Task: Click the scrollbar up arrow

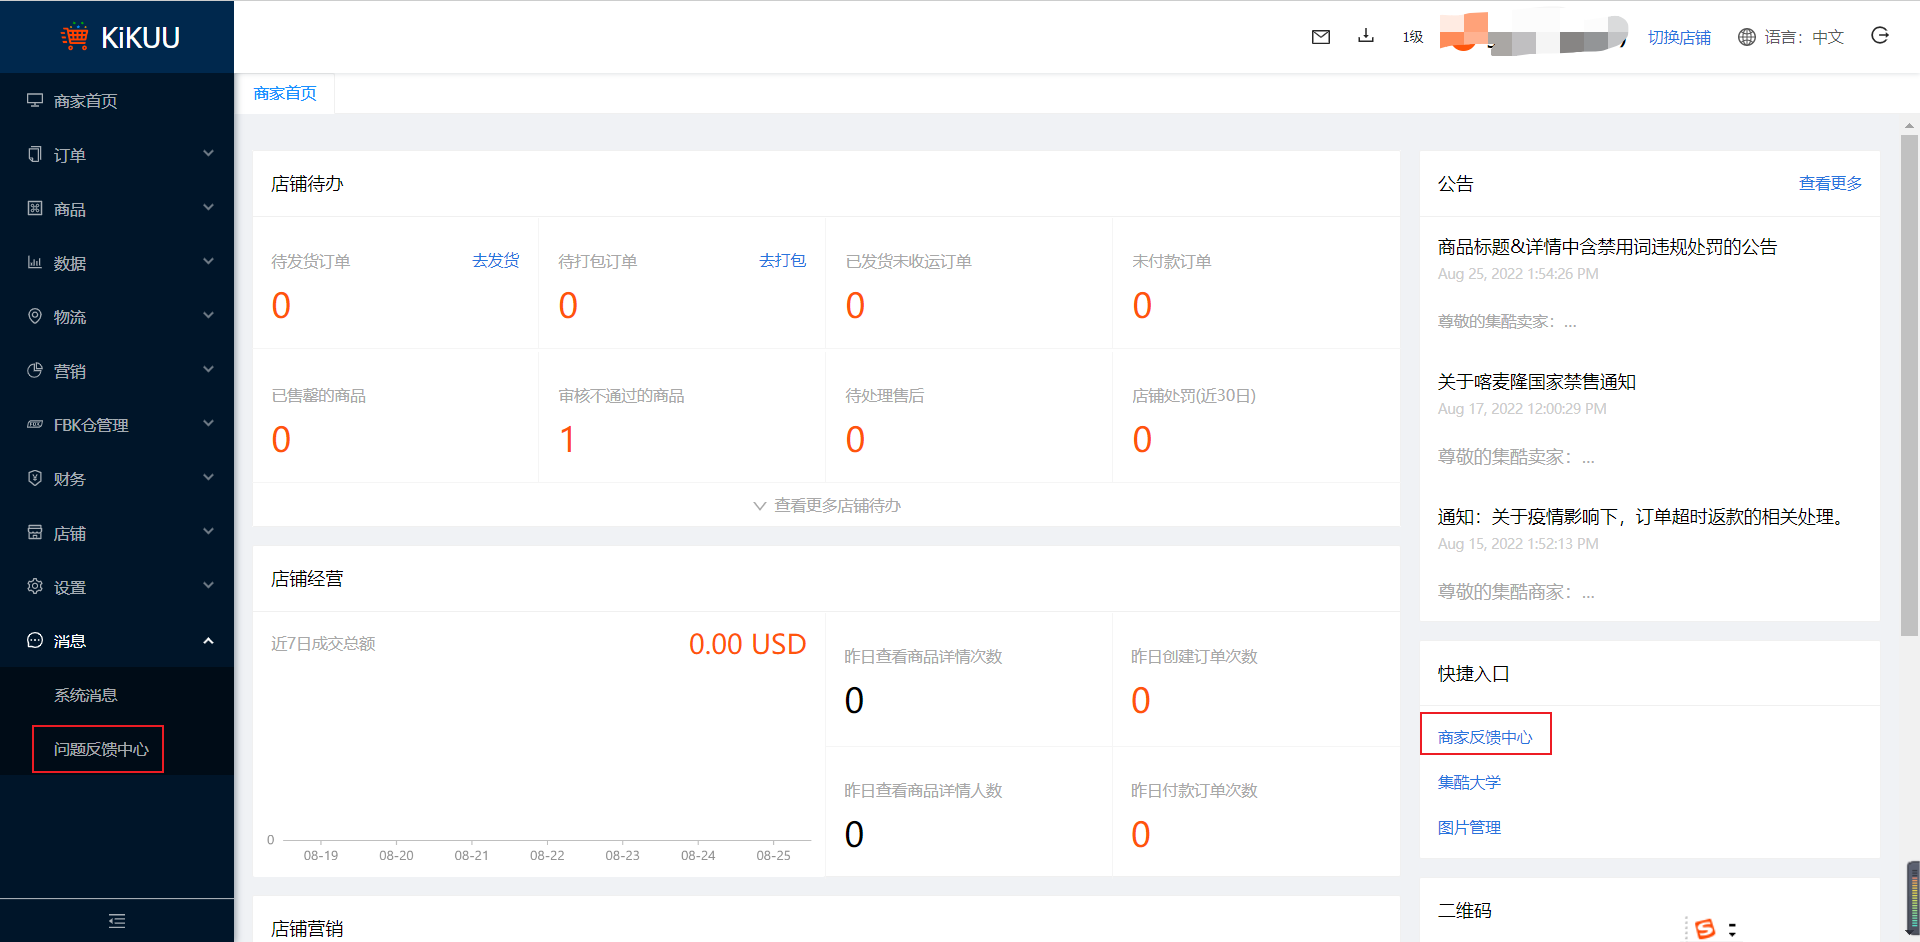Action: 1909,126
